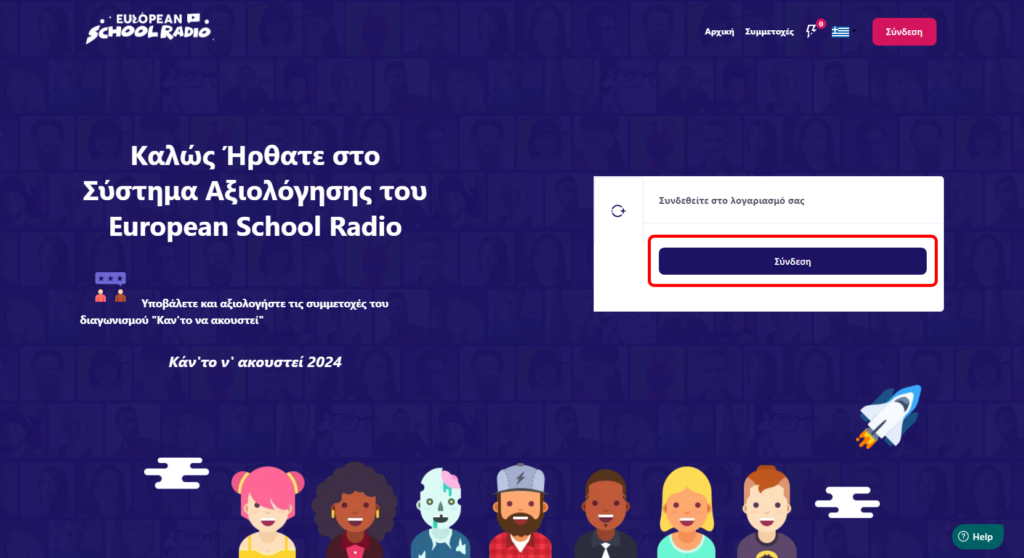Image resolution: width=1024 pixels, height=558 pixels.
Task: Click the question mark in Help button
Action: (x=963, y=536)
